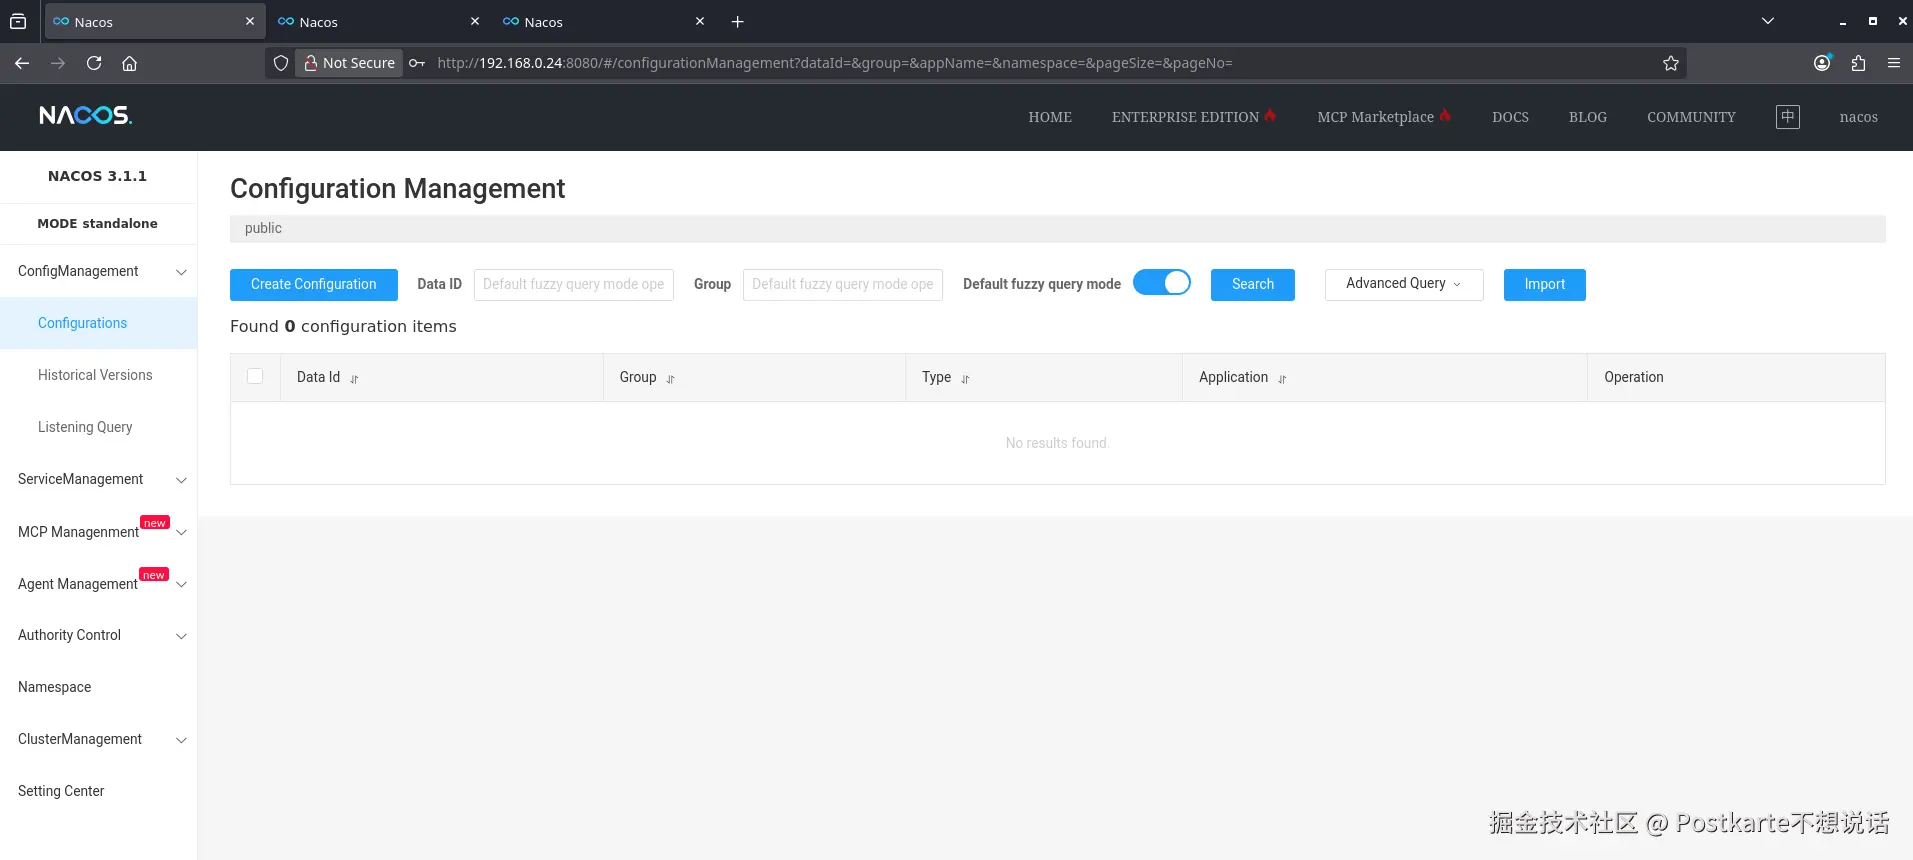Open COMMUNITY link
1913x860 pixels.
tap(1691, 117)
